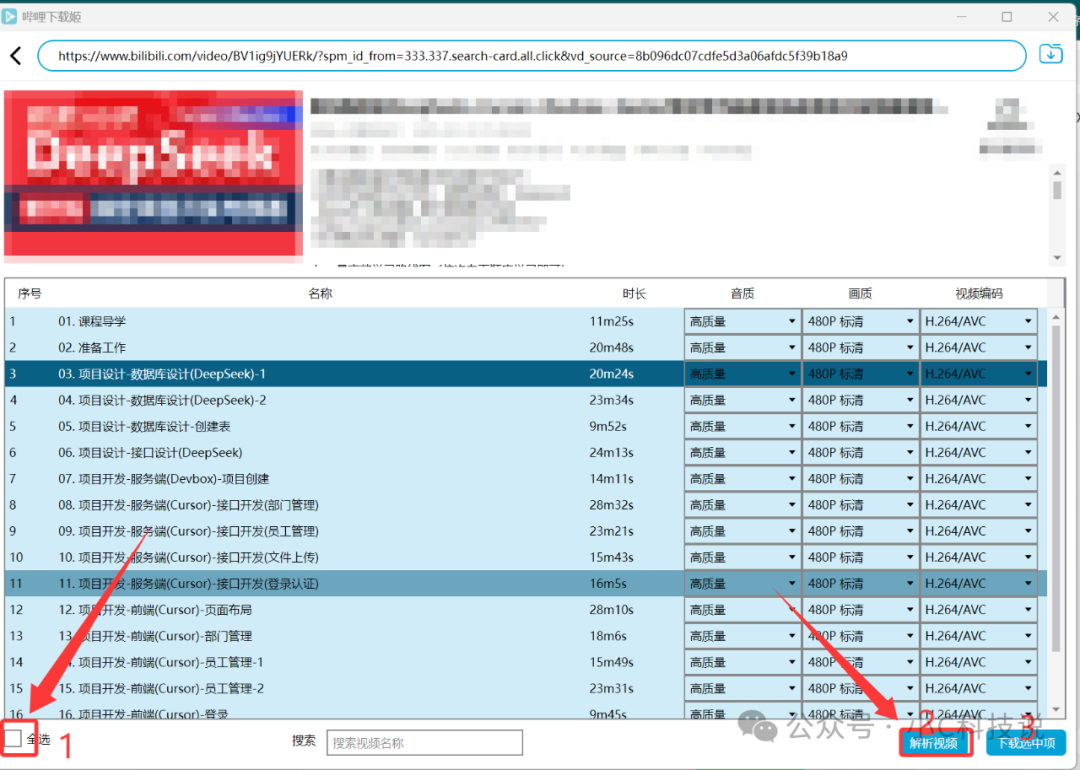The width and height of the screenshot is (1080, 770).
Task: Click the 名称 column header
Action: coord(320,293)
